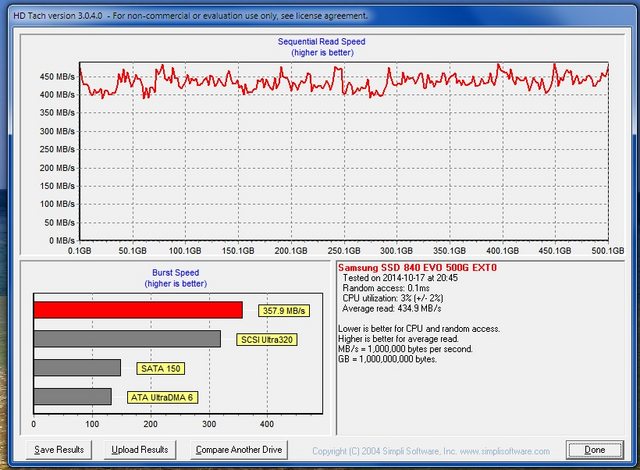640x470 pixels.
Task: Click the 357.9 MB/s yellow label
Action: coord(284,310)
